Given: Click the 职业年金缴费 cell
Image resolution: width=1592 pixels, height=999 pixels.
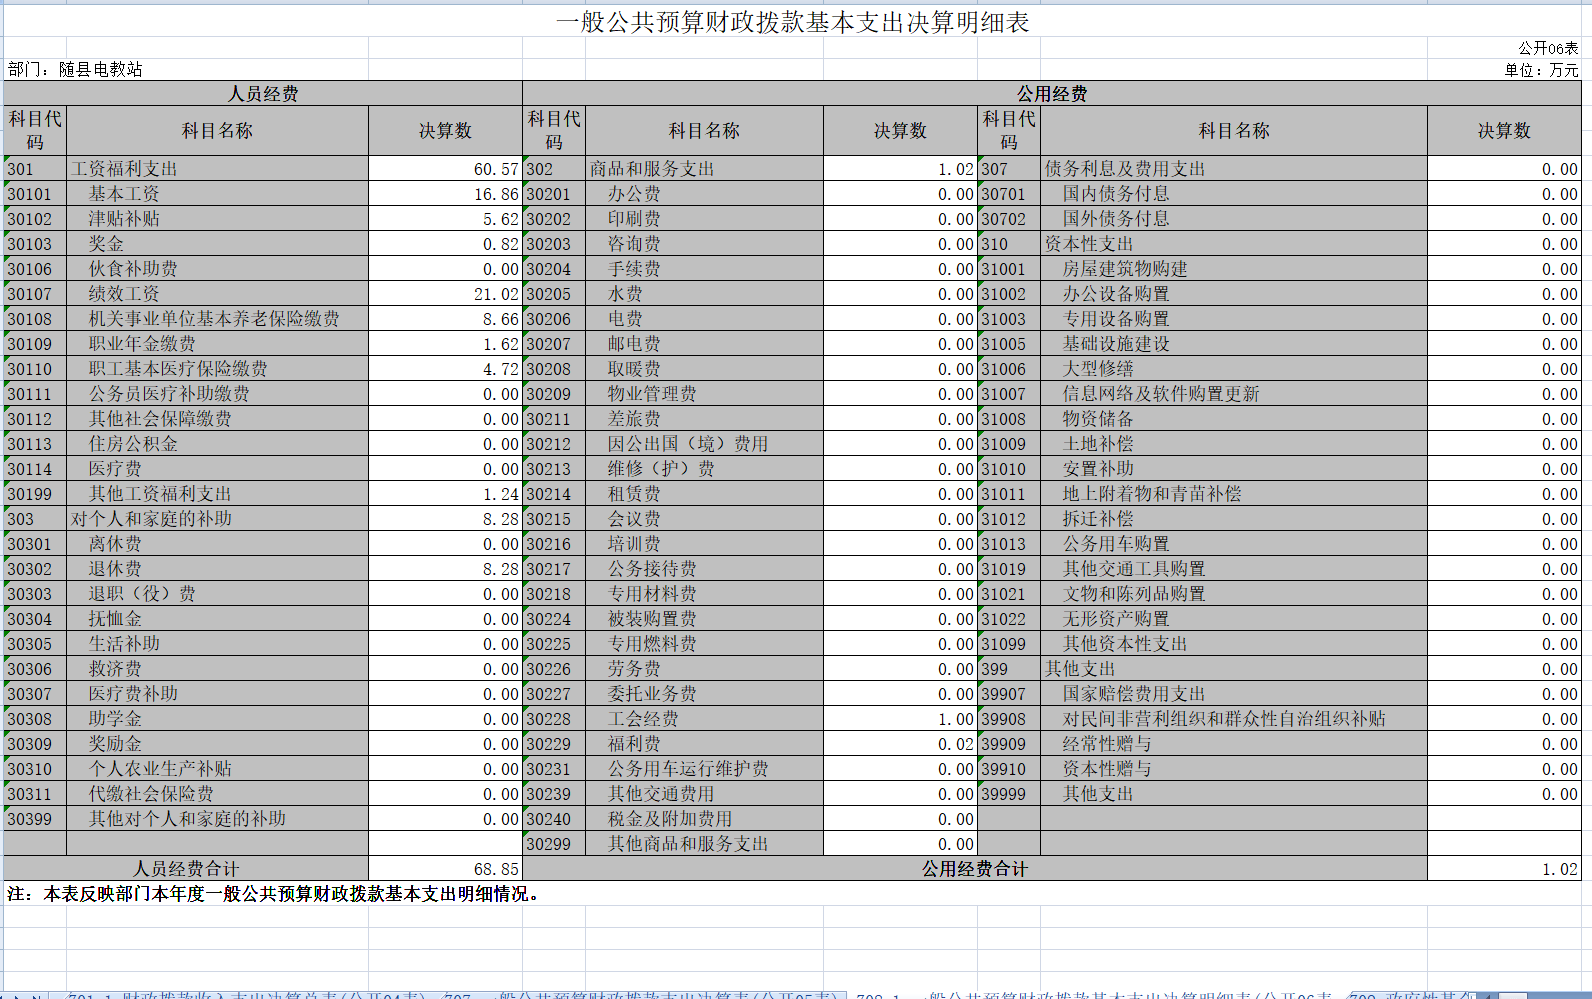Looking at the screenshot, I should (217, 344).
